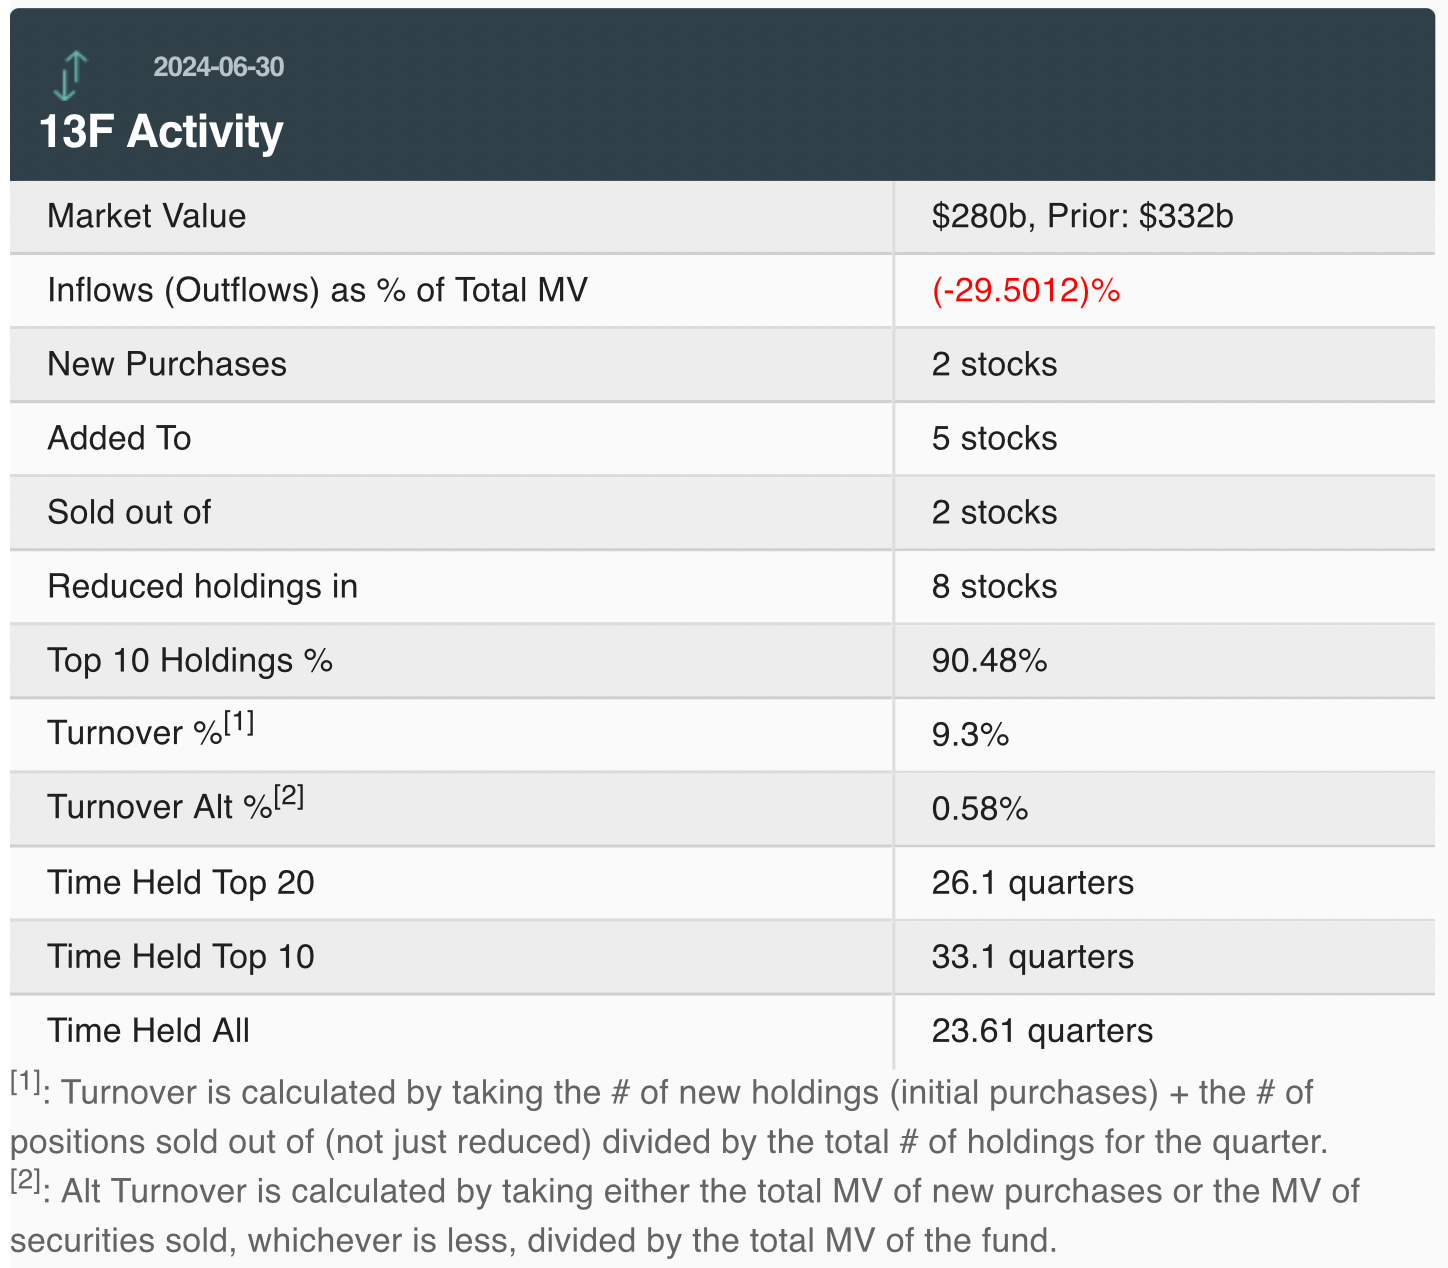
Task: Select the Sold out of row label
Action: pyautogui.click(x=129, y=512)
